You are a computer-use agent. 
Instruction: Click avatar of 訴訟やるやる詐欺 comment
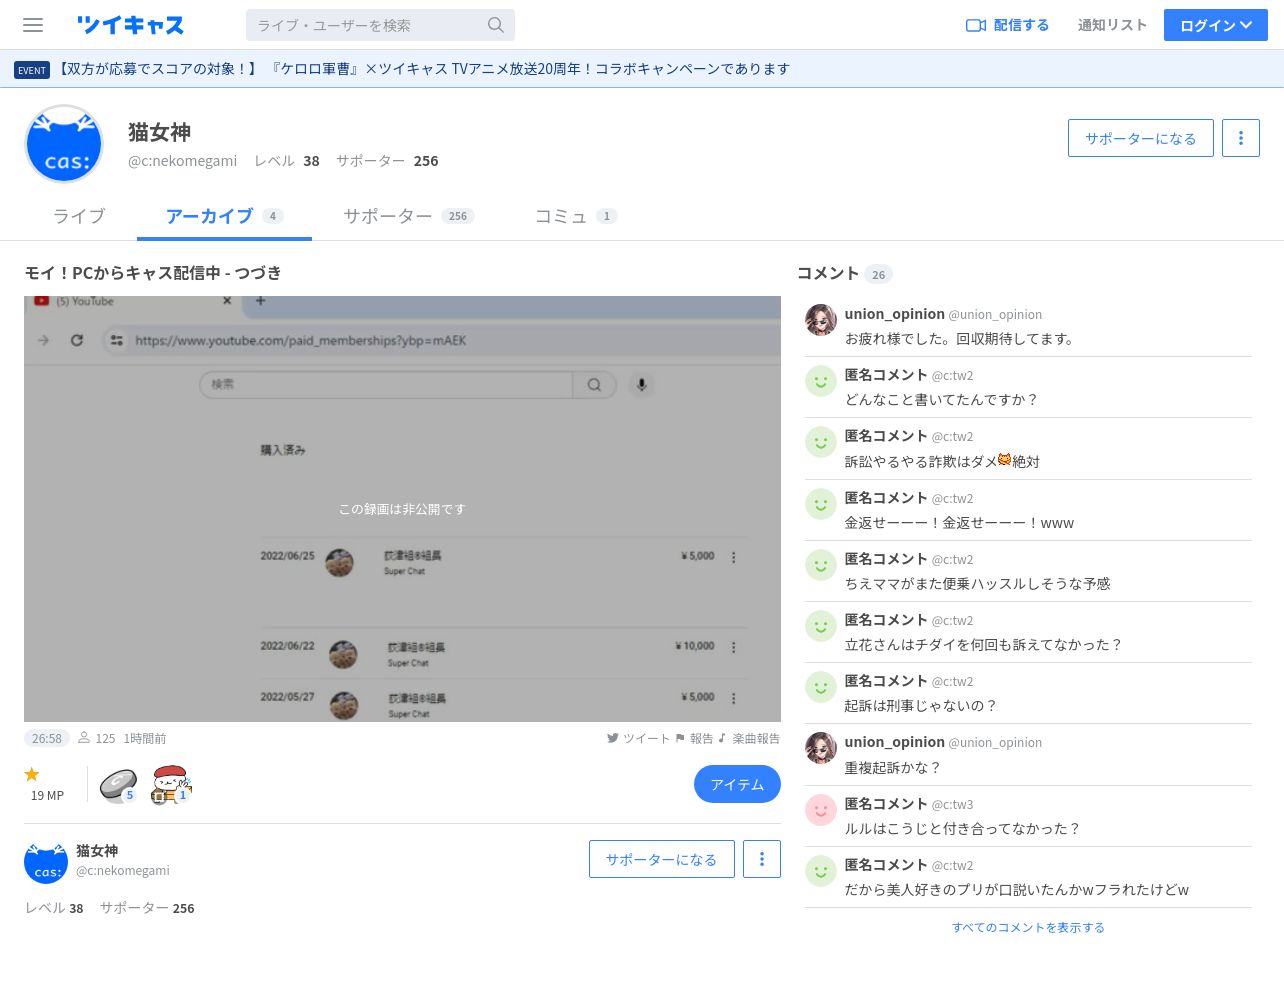(821, 442)
